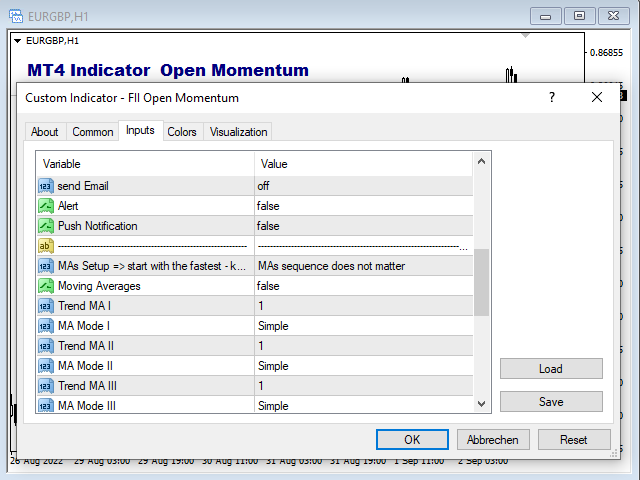Open the EURGBP,H1 chart dropdown triangle
This screenshot has height=480, width=640.
[x=17, y=41]
